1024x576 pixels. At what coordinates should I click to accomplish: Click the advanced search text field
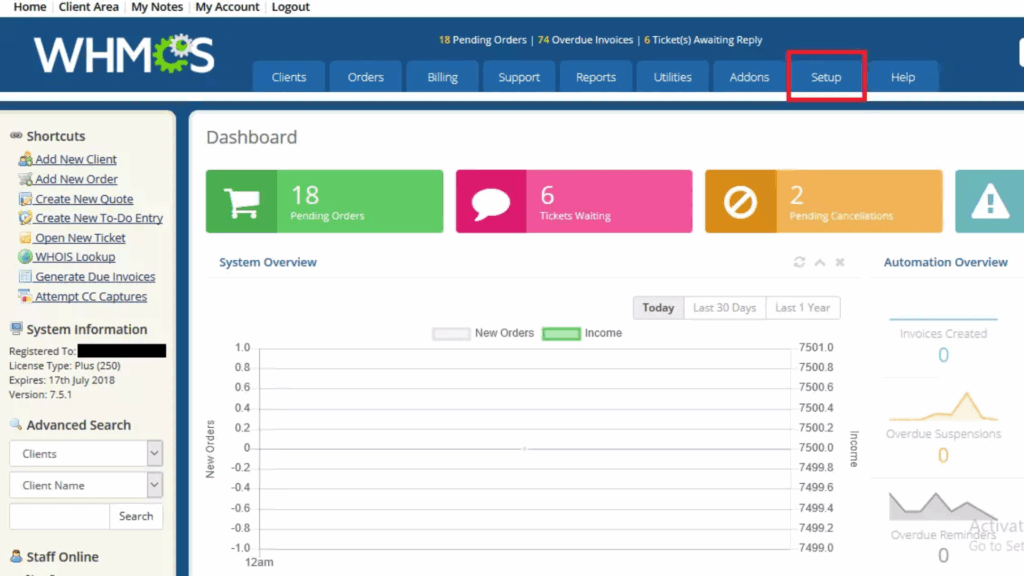point(59,516)
